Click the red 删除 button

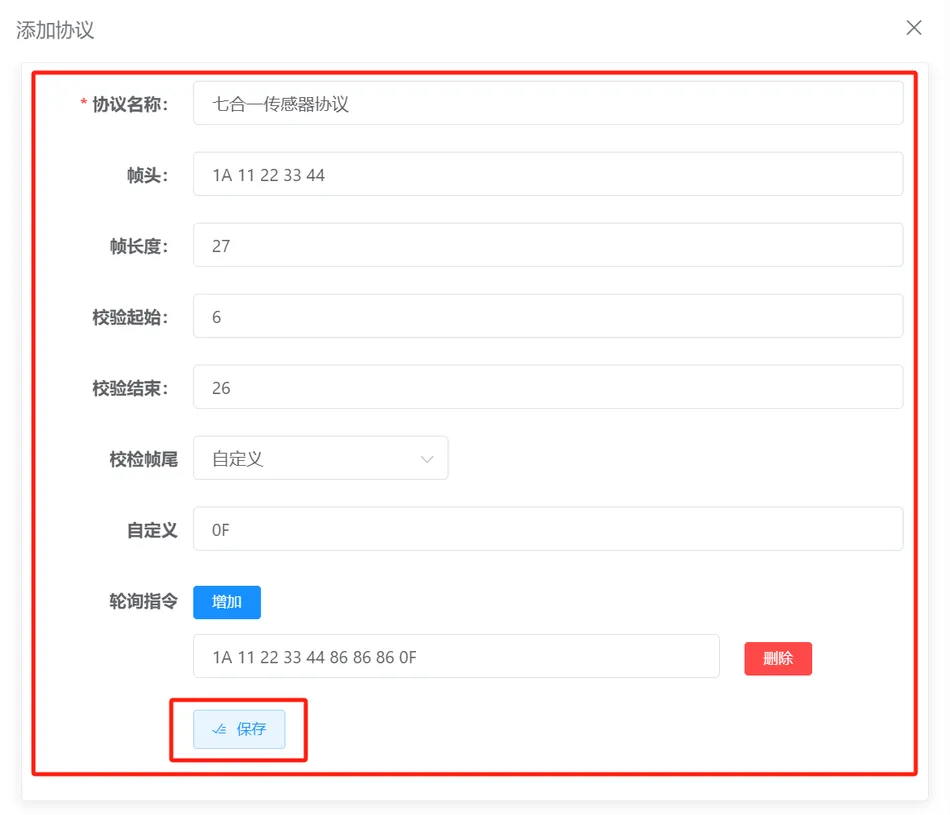778,658
